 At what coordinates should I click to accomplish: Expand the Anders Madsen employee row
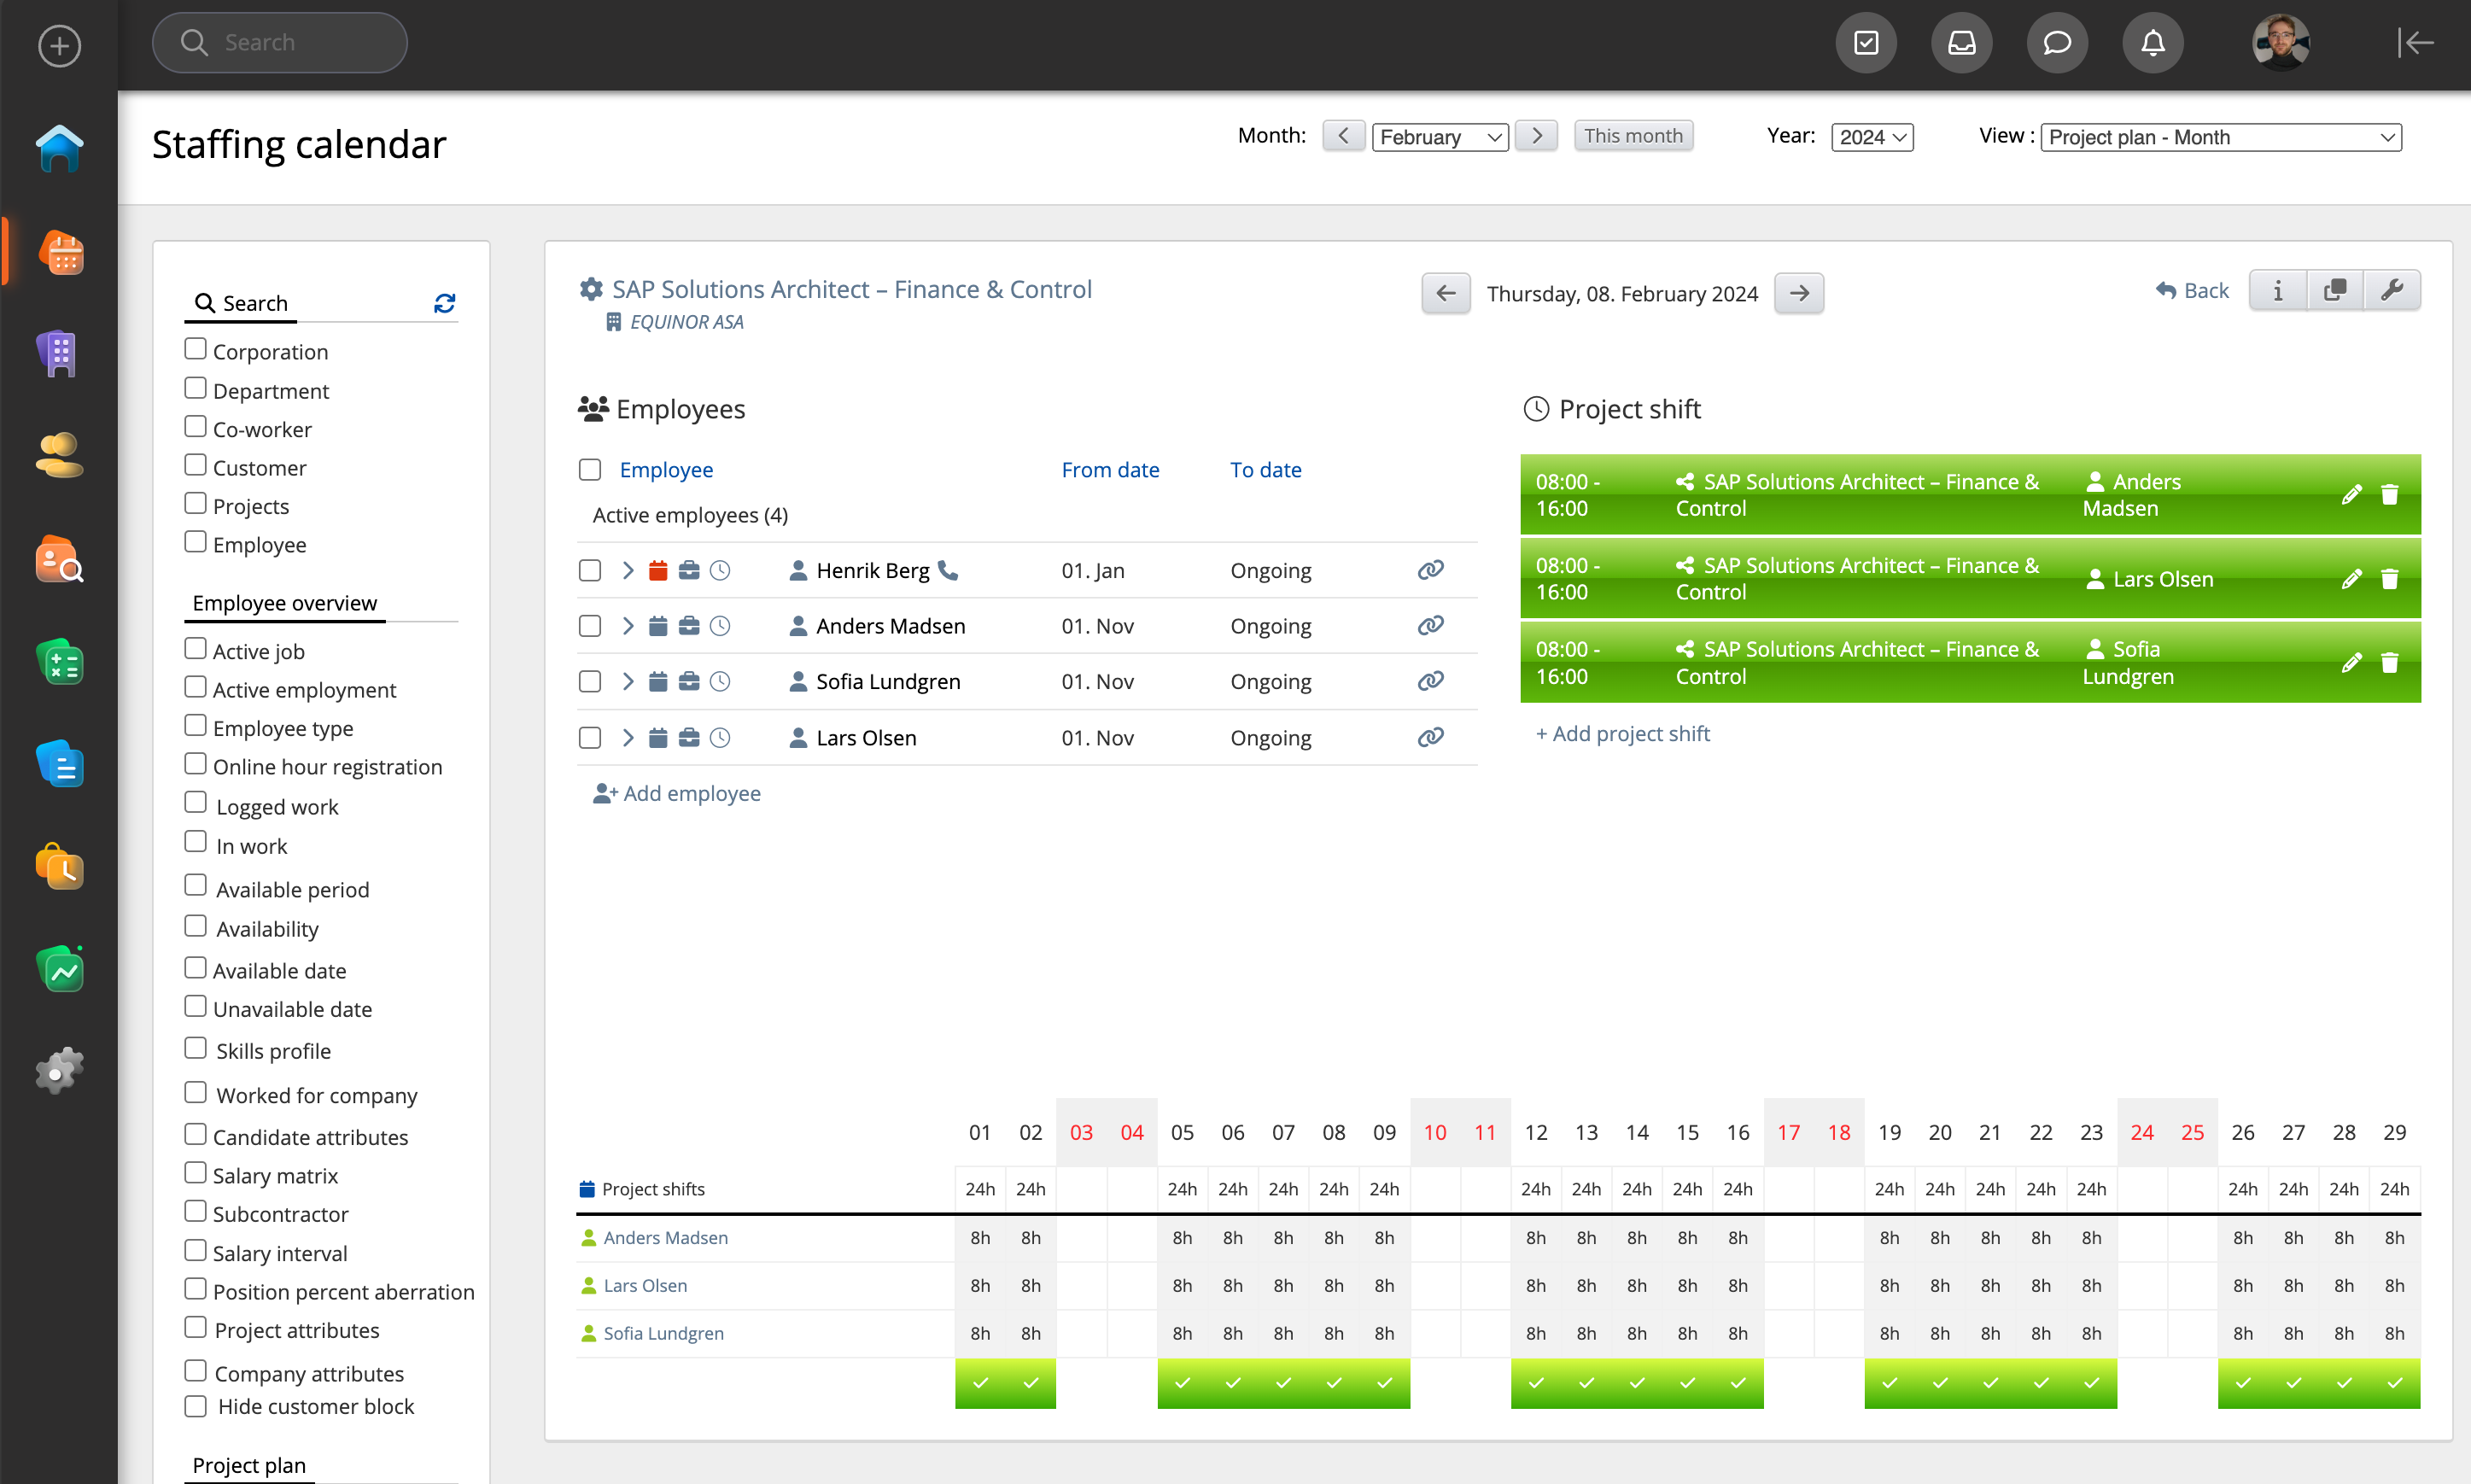coord(628,626)
